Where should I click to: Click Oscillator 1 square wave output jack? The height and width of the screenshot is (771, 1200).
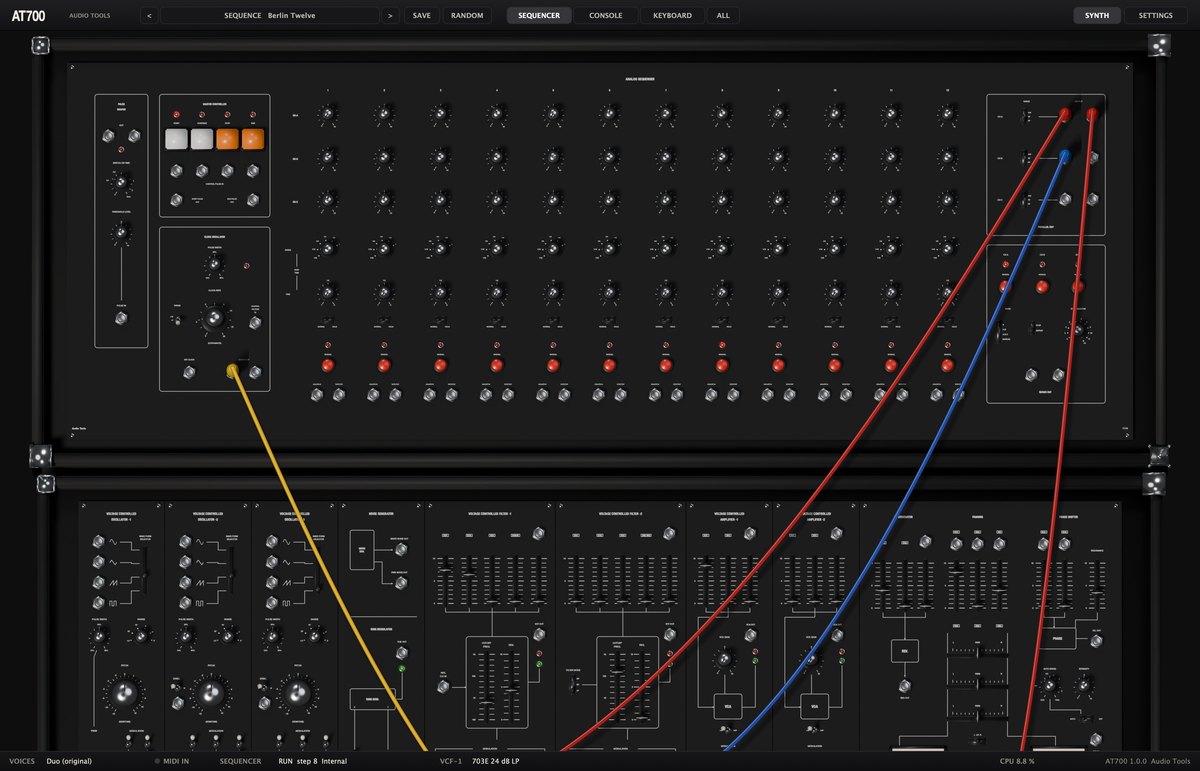(x=97, y=602)
